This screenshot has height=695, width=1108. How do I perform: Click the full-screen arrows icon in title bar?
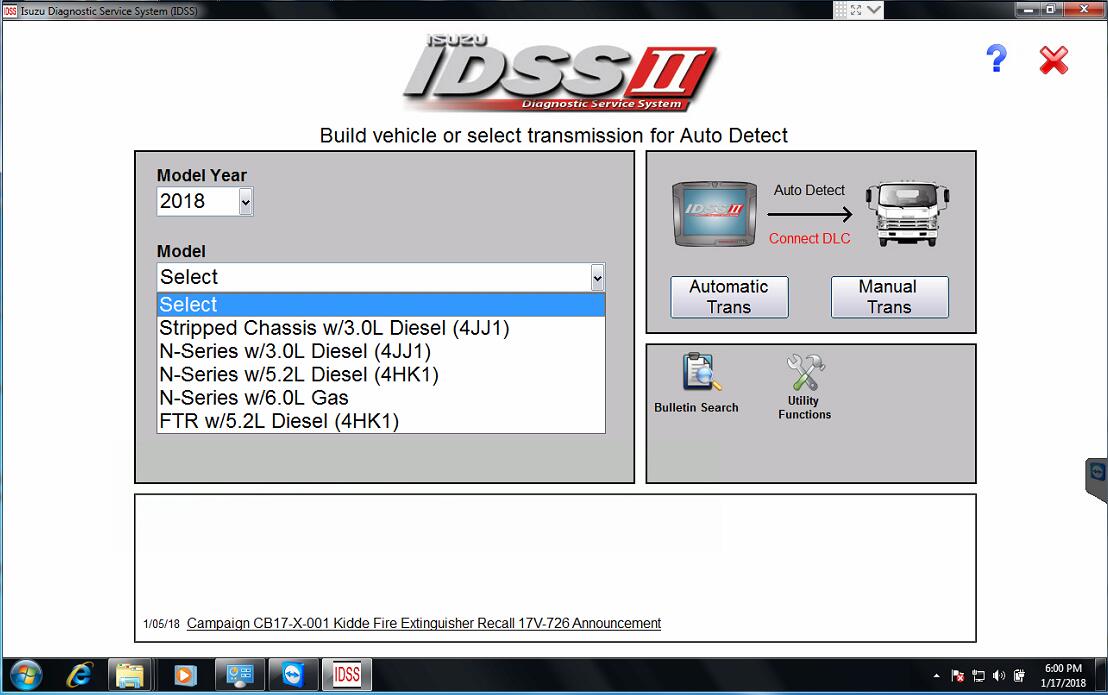[x=856, y=10]
